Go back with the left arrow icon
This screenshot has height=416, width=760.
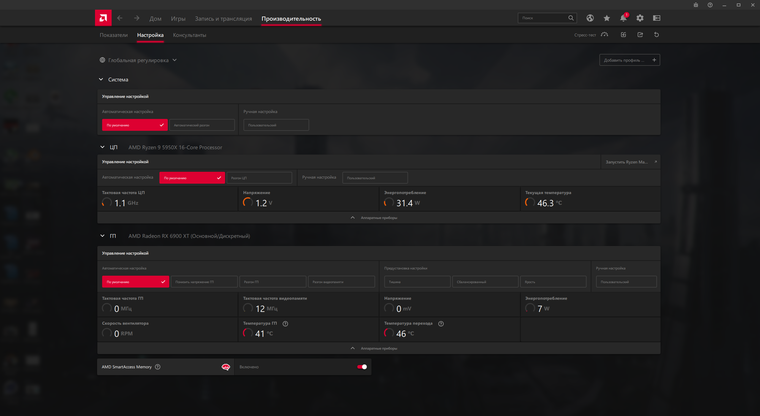(x=120, y=18)
